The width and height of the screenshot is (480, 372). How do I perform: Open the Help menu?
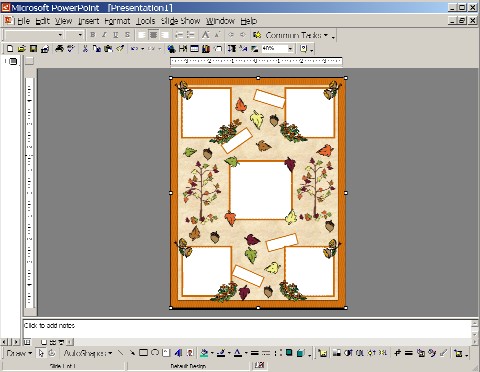(249, 21)
